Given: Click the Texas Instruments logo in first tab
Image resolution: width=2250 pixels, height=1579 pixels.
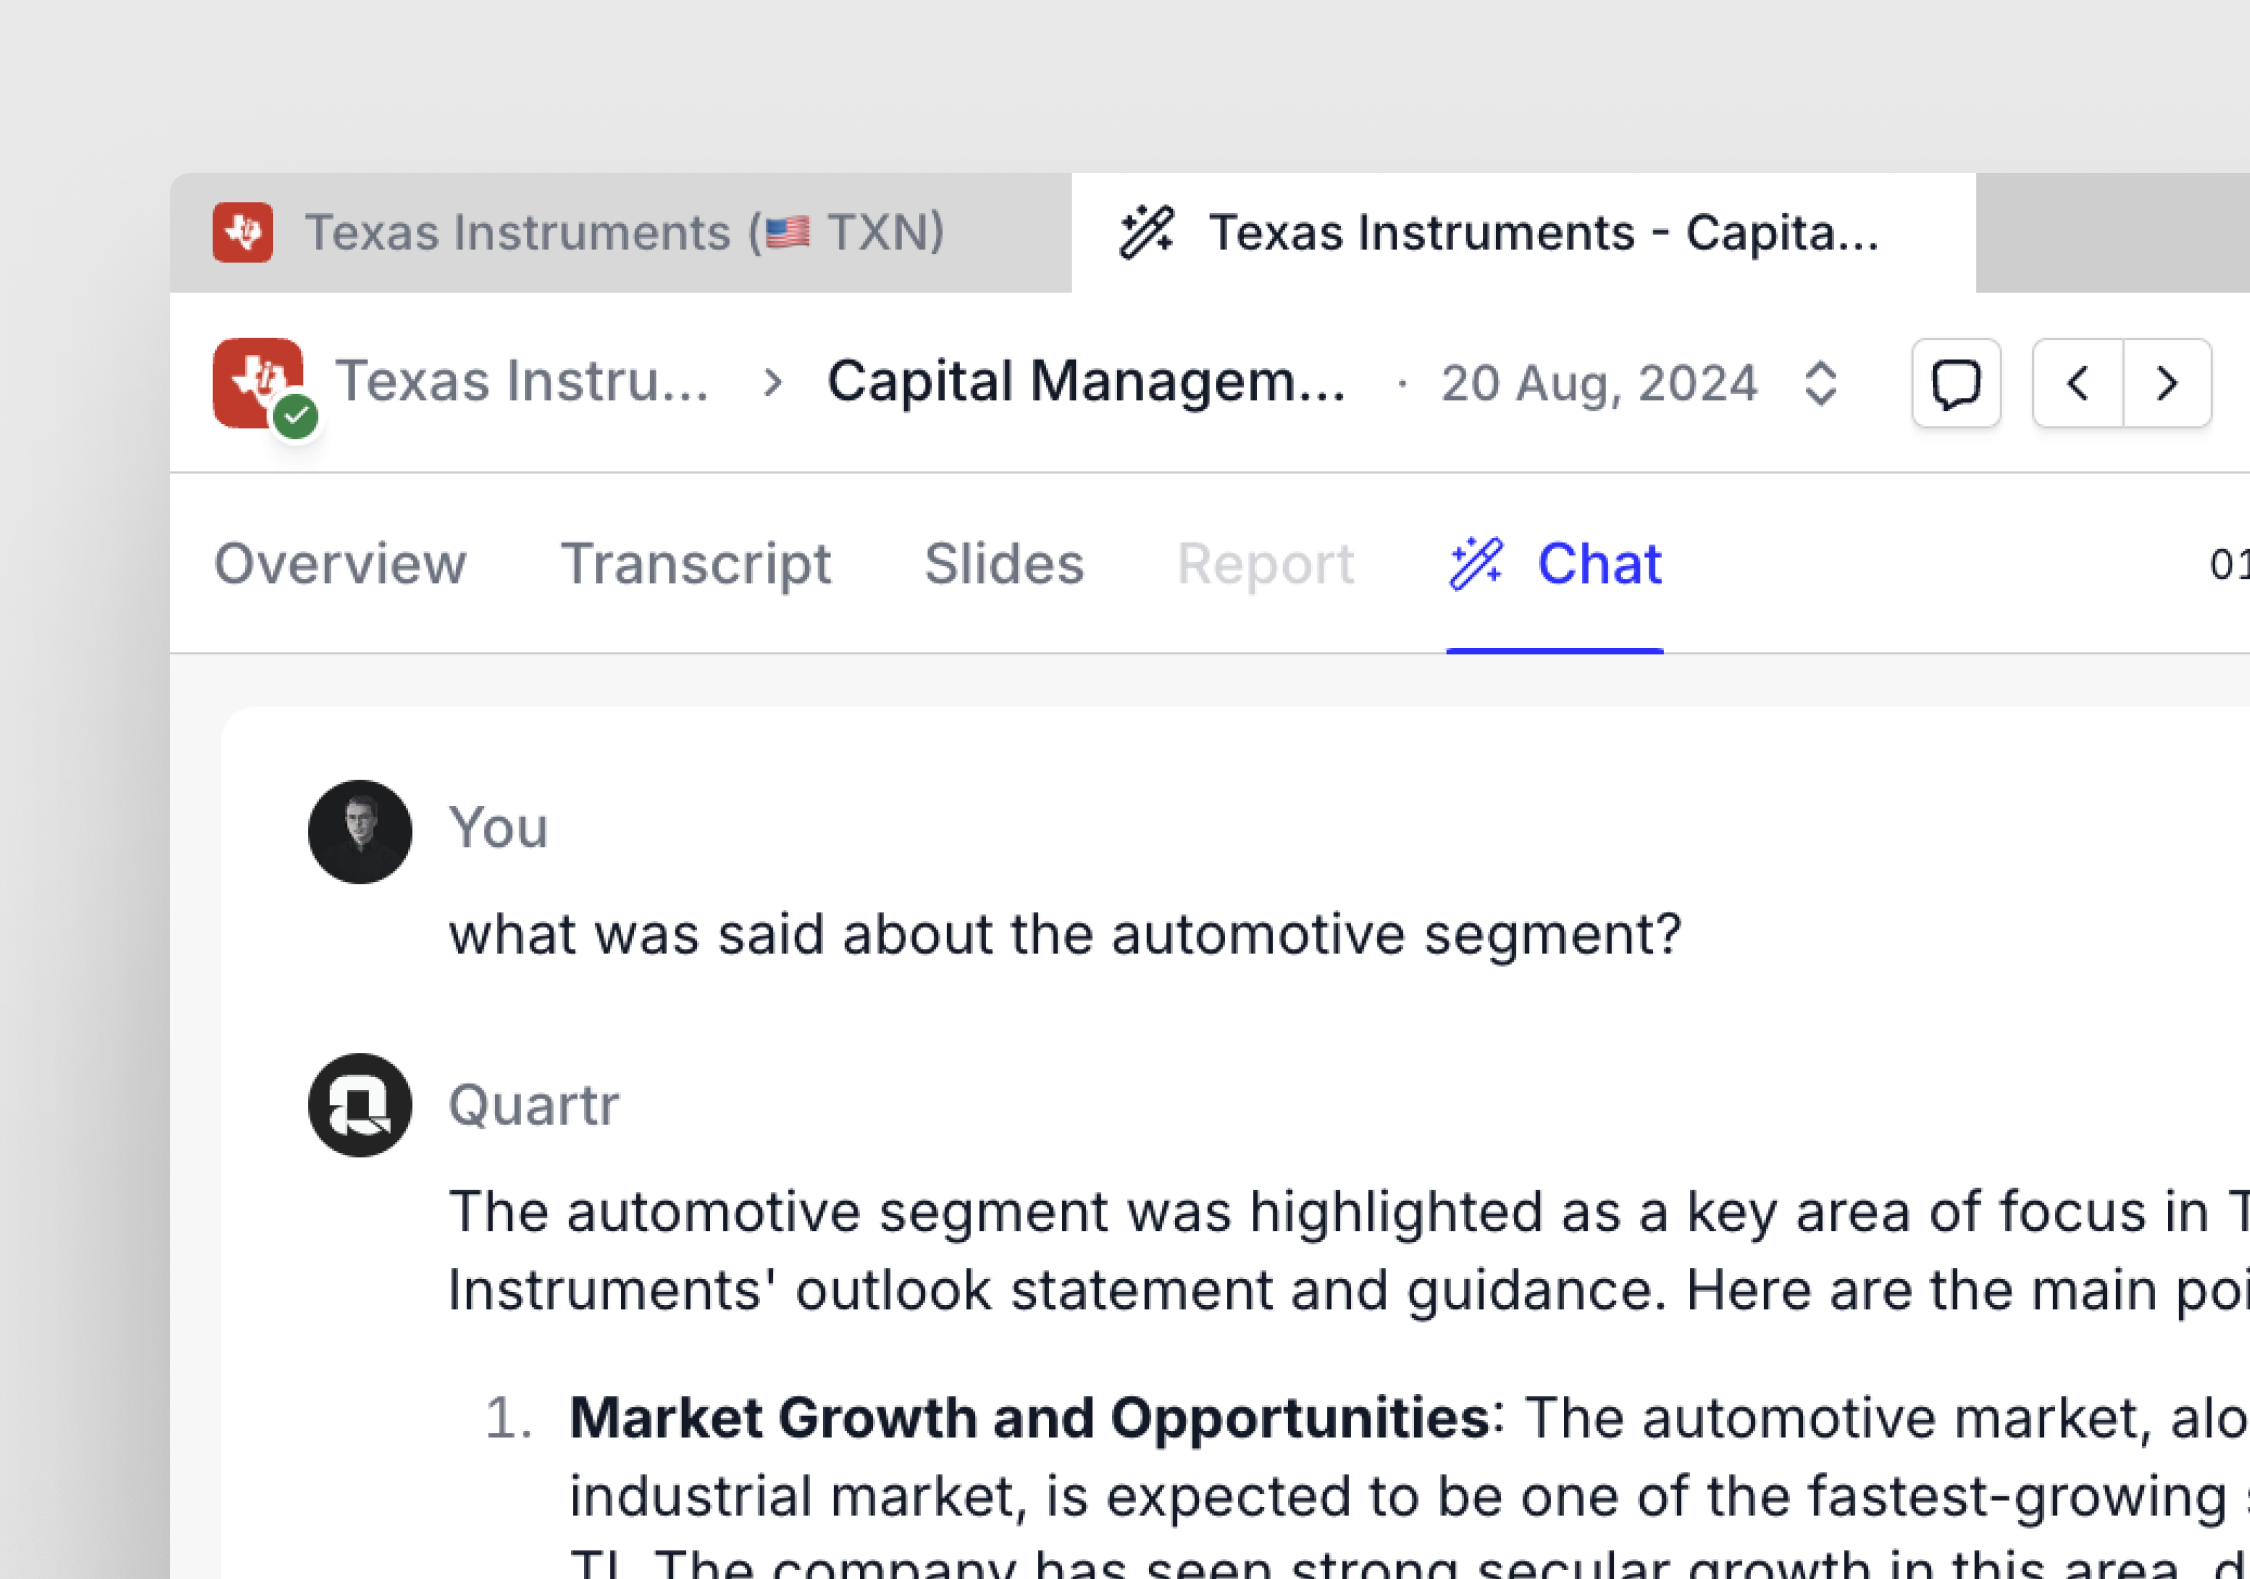Looking at the screenshot, I should tap(243, 233).
